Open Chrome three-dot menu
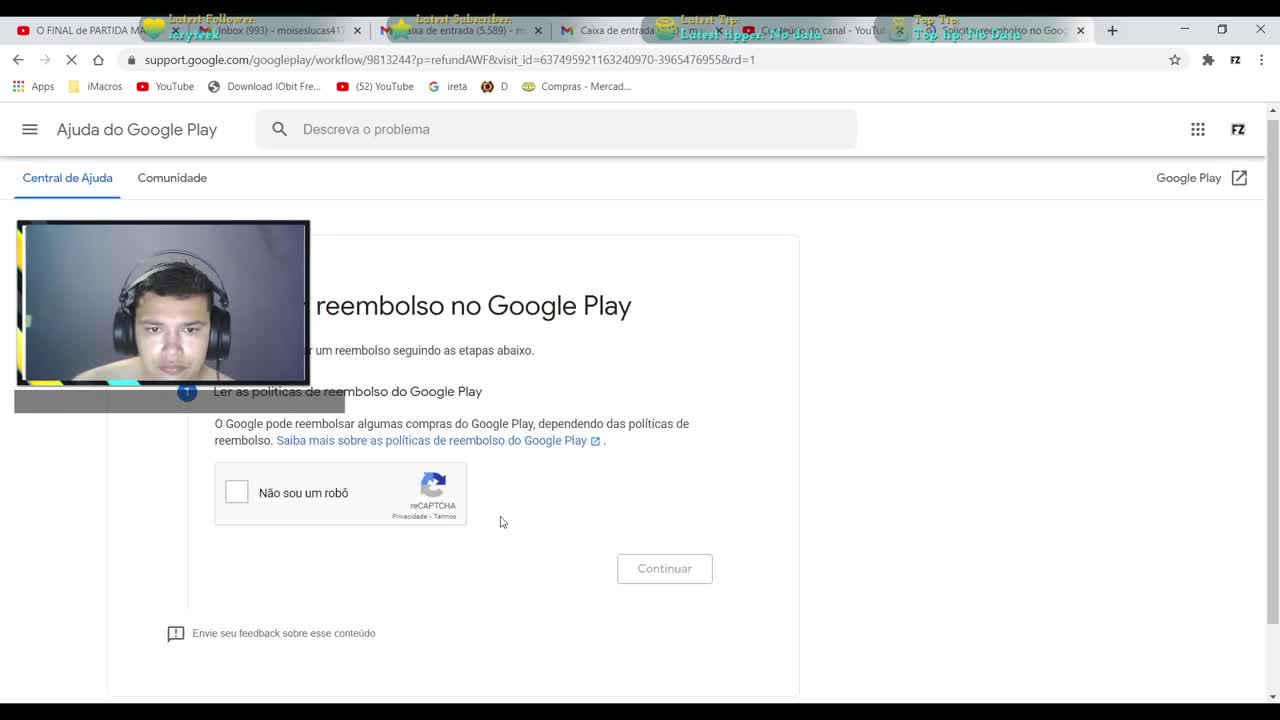 tap(1261, 60)
